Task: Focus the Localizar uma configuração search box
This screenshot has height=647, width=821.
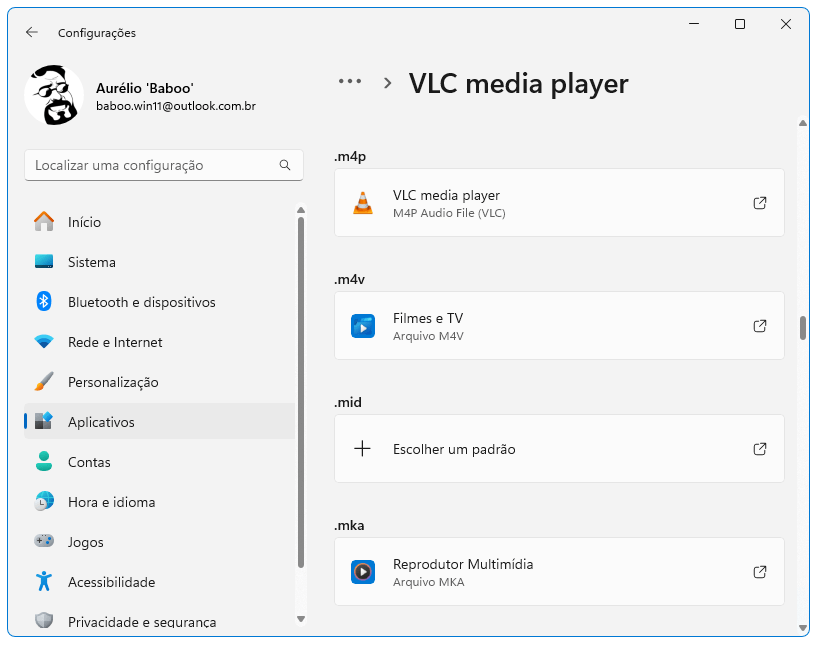Action: 163,165
